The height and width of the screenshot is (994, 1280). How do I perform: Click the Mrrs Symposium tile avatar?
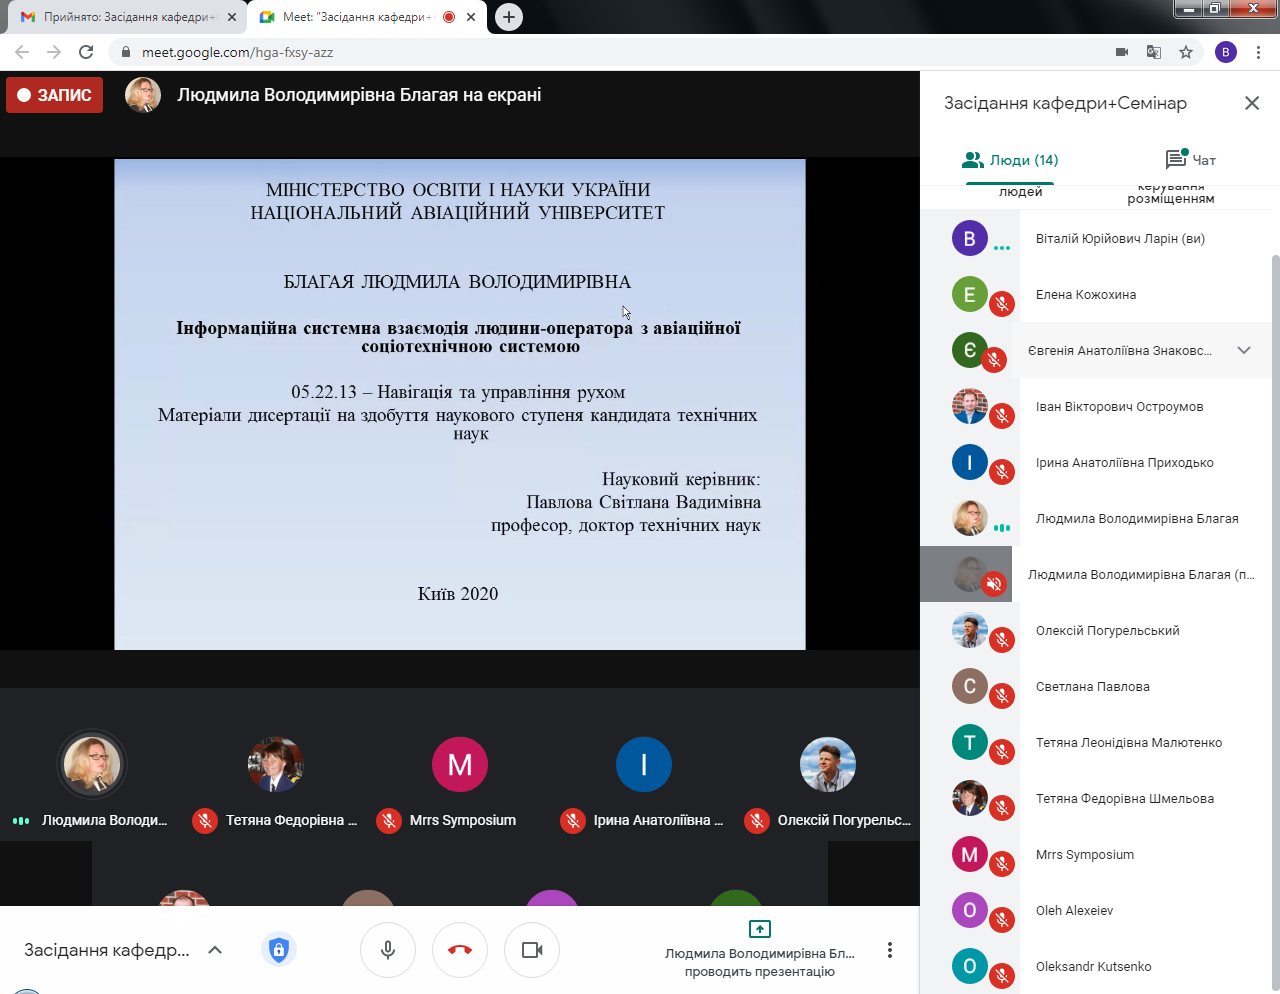460,764
